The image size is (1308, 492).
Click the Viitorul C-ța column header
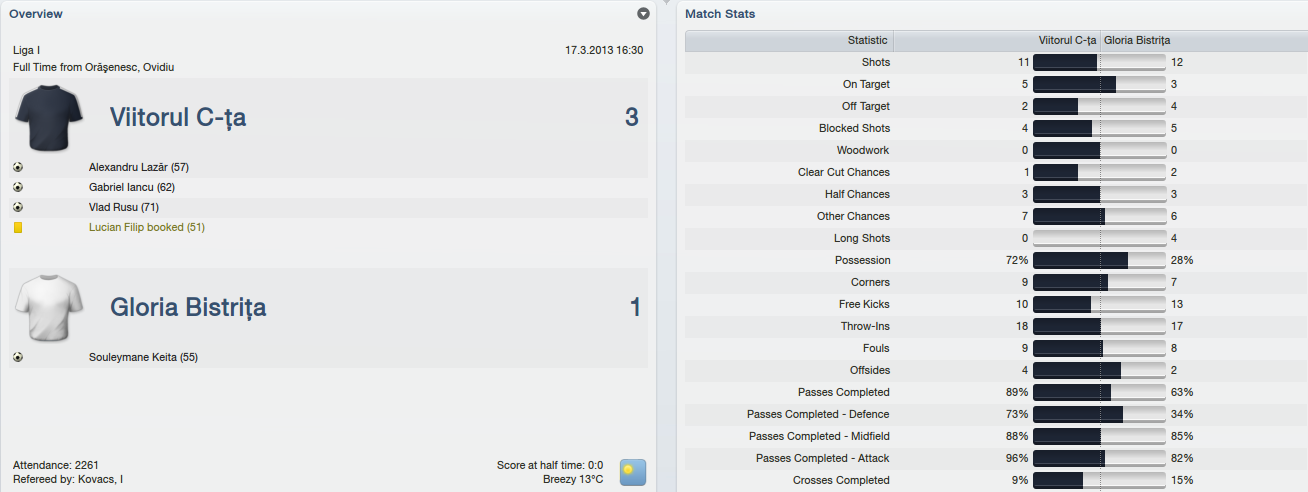(997, 41)
